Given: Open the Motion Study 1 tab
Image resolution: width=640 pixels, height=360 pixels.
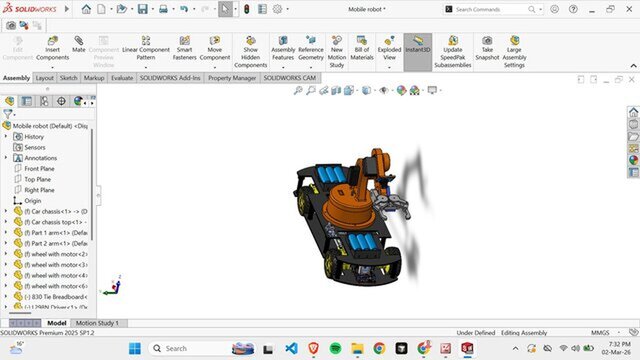Looking at the screenshot, I should [97, 323].
